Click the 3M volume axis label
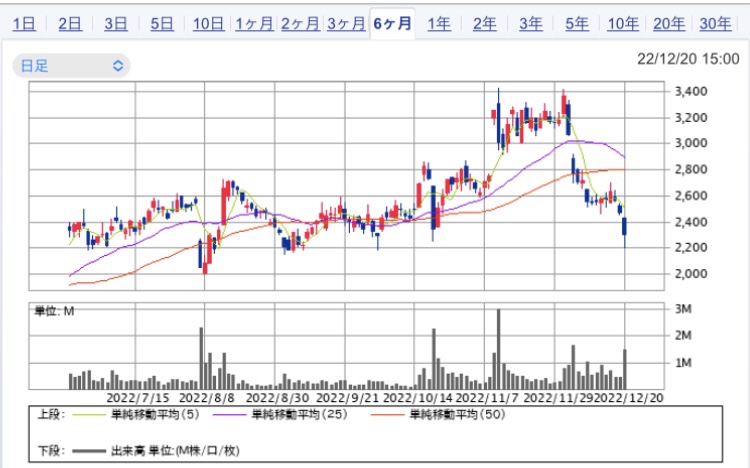 pyautogui.click(x=683, y=309)
